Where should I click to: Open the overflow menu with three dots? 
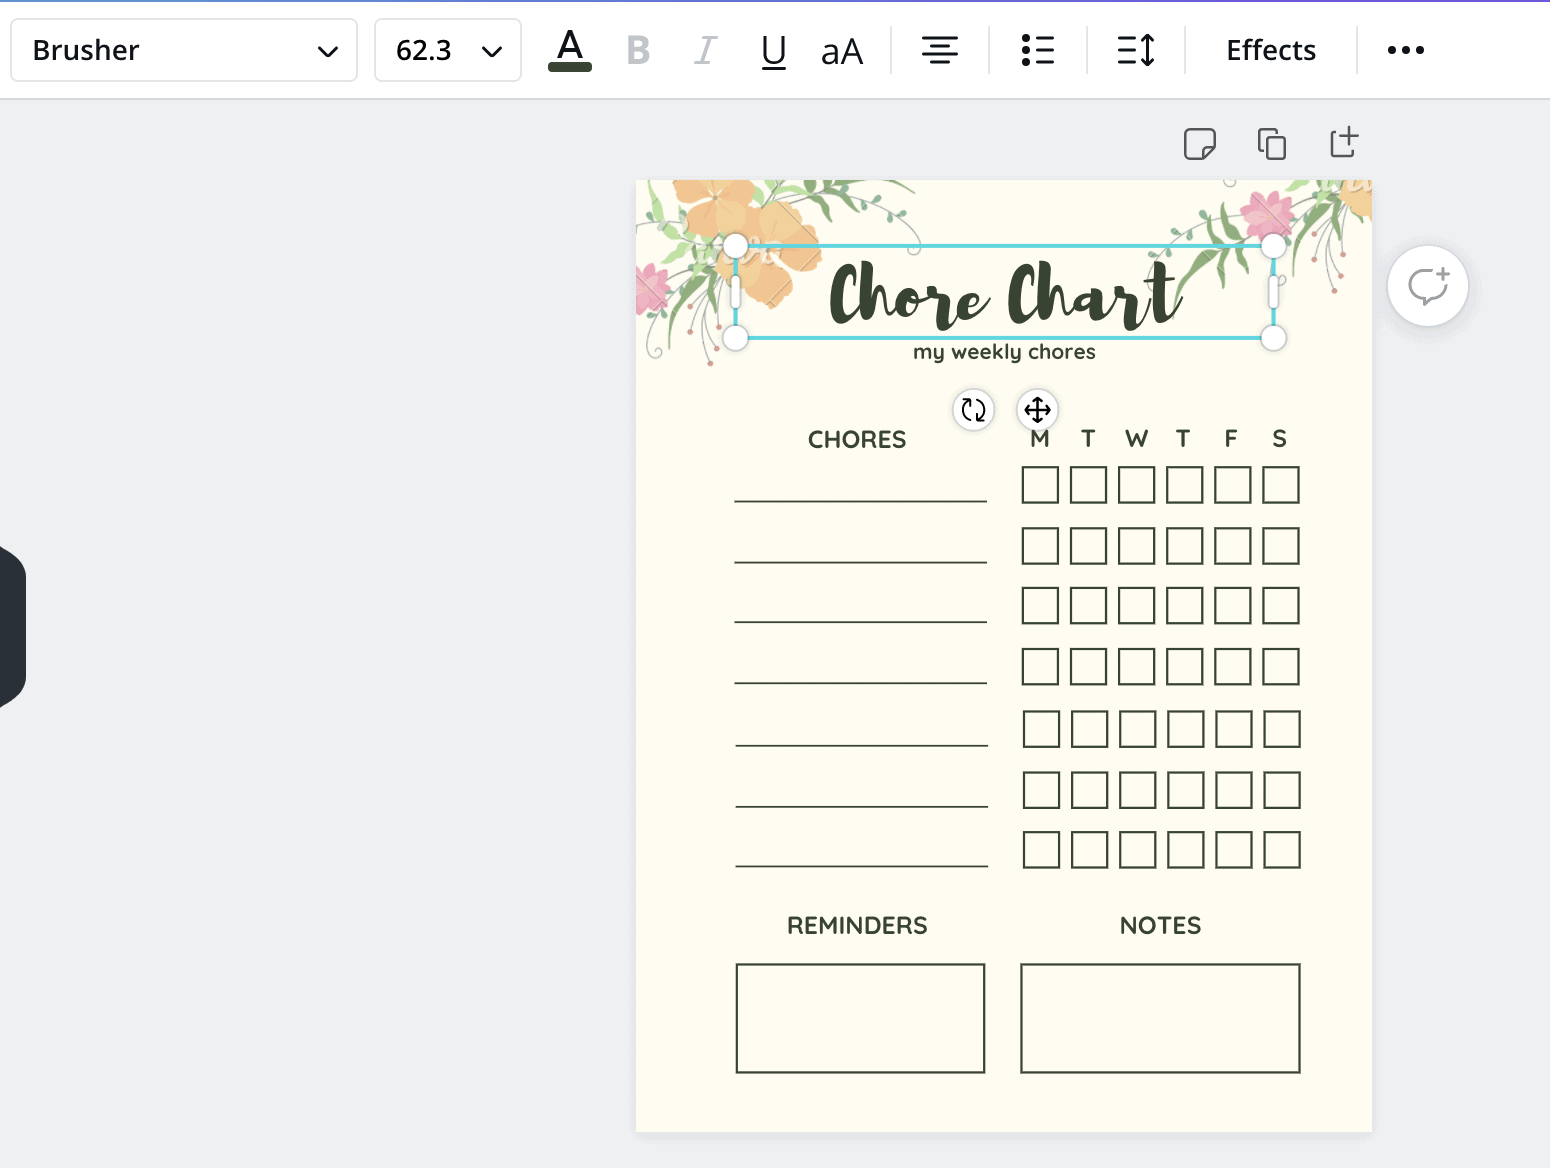pyautogui.click(x=1406, y=50)
